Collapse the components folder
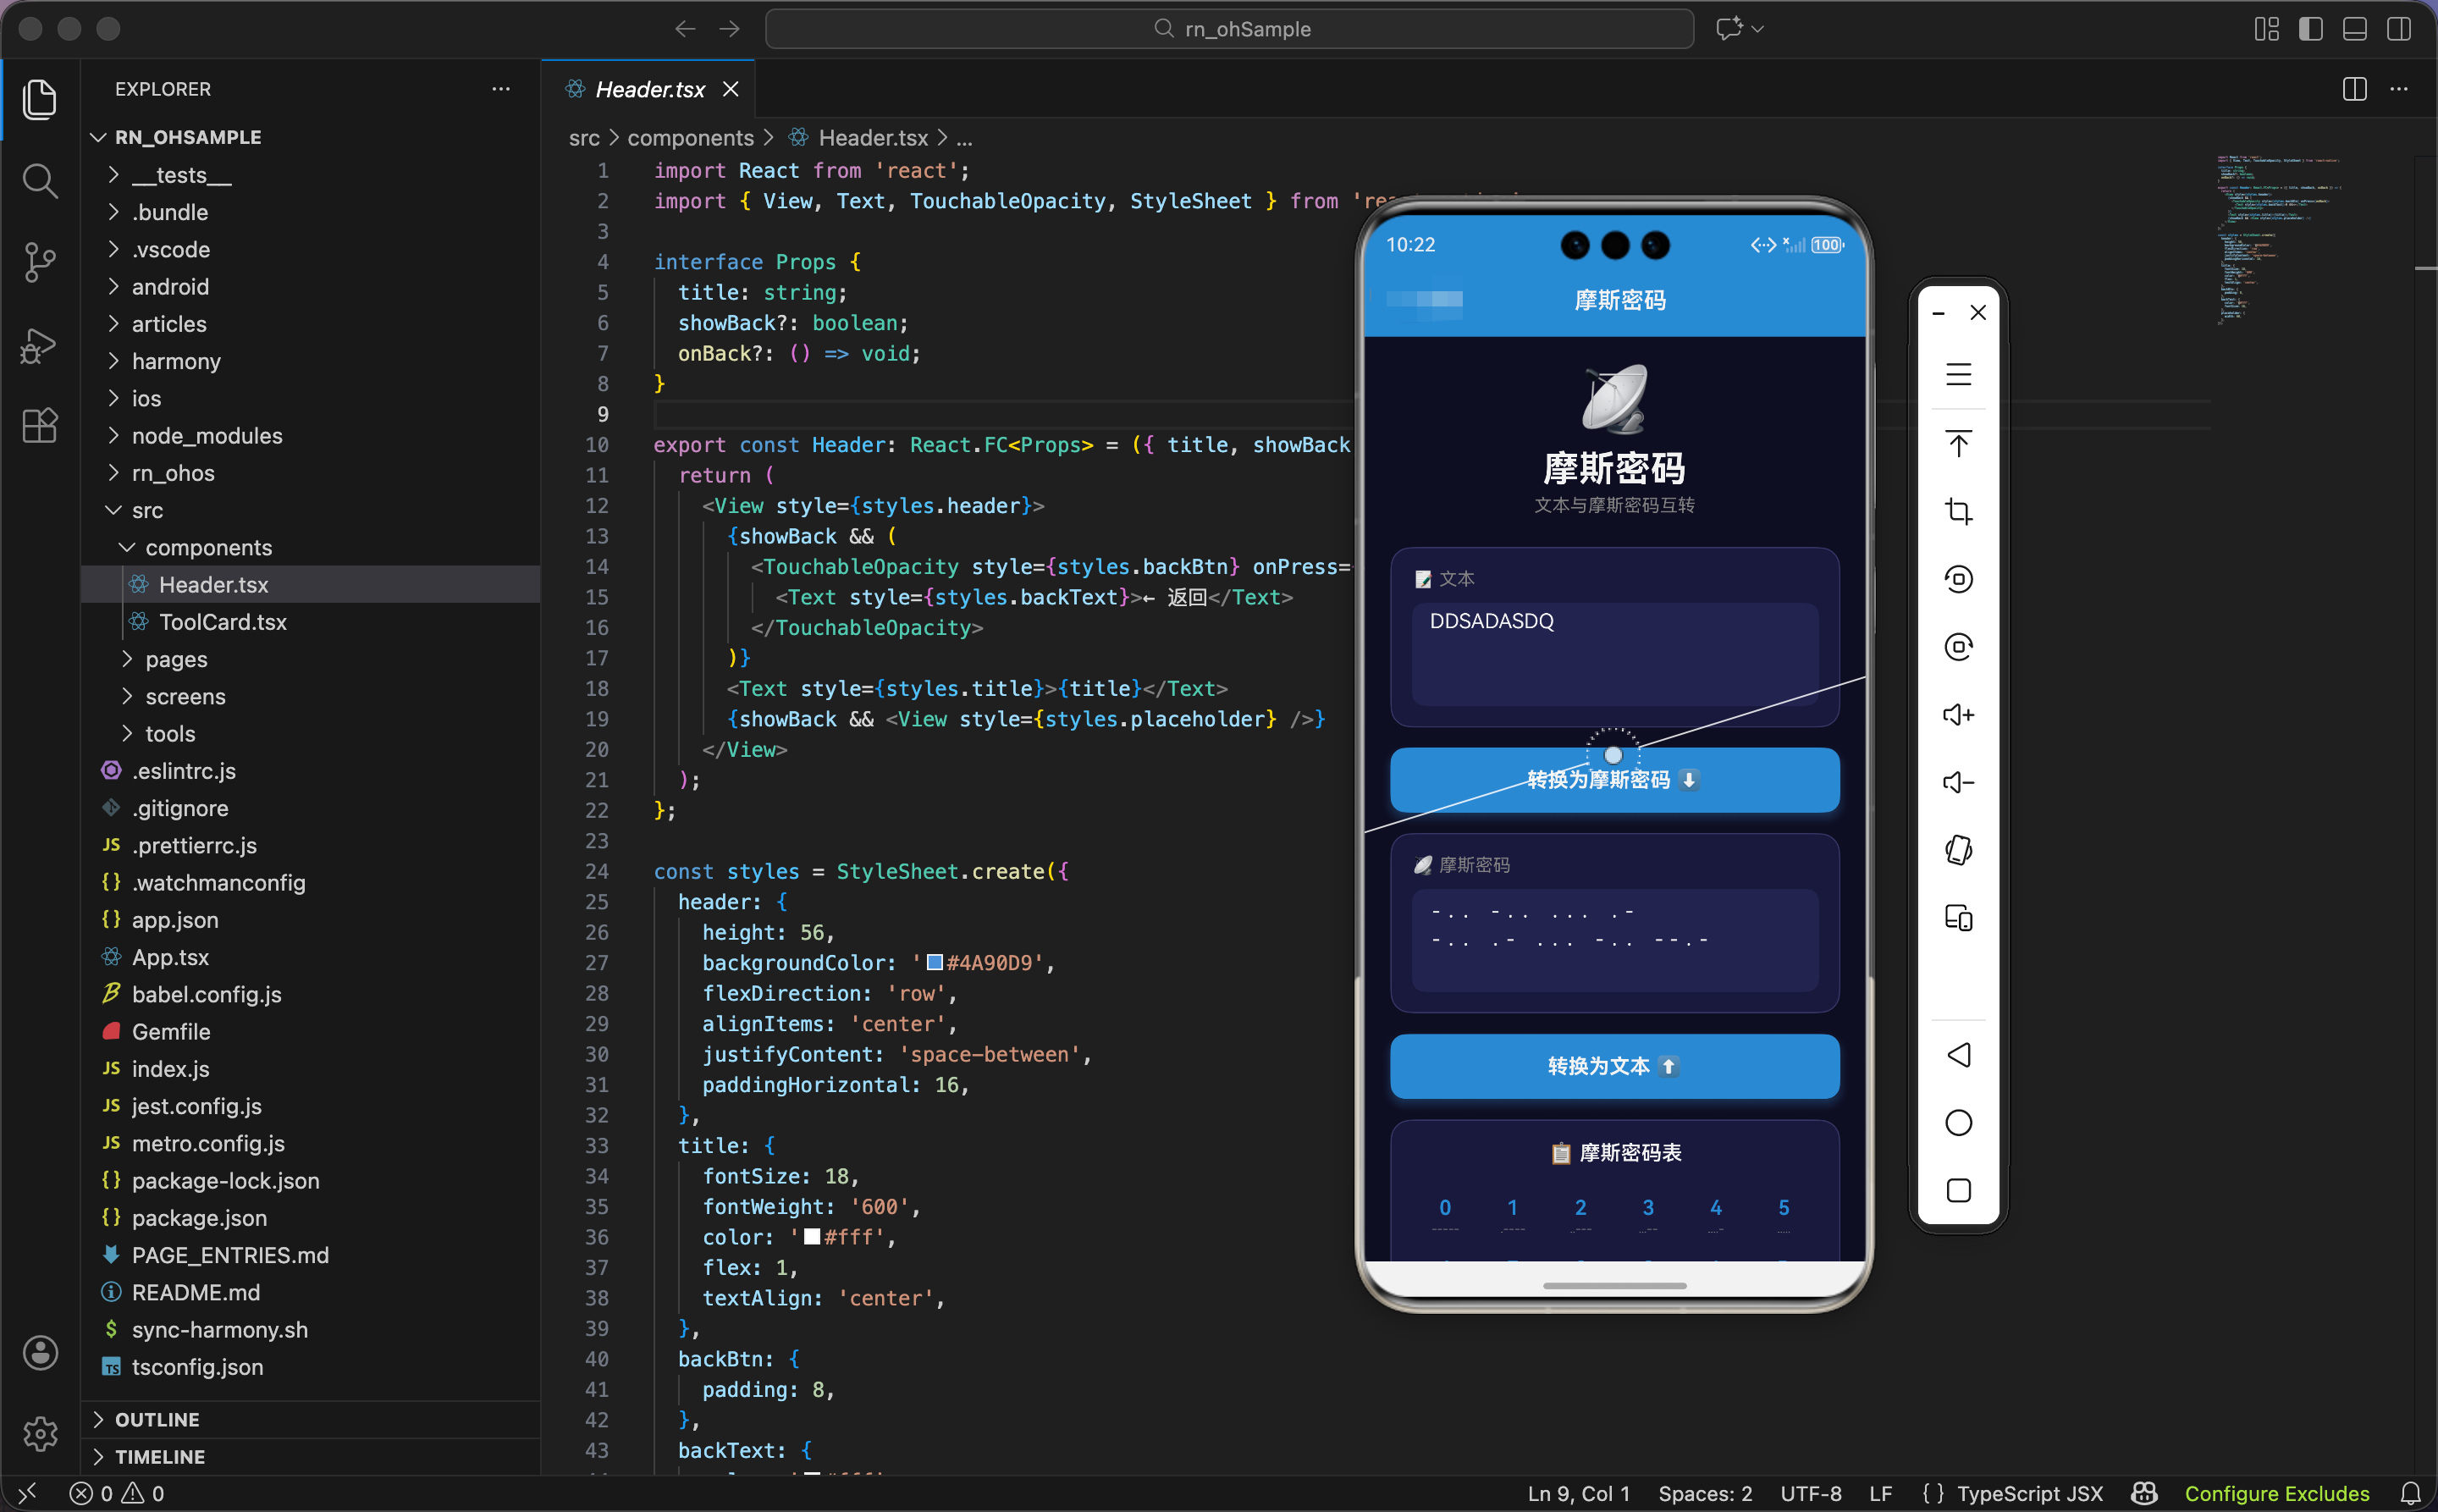 coord(208,547)
